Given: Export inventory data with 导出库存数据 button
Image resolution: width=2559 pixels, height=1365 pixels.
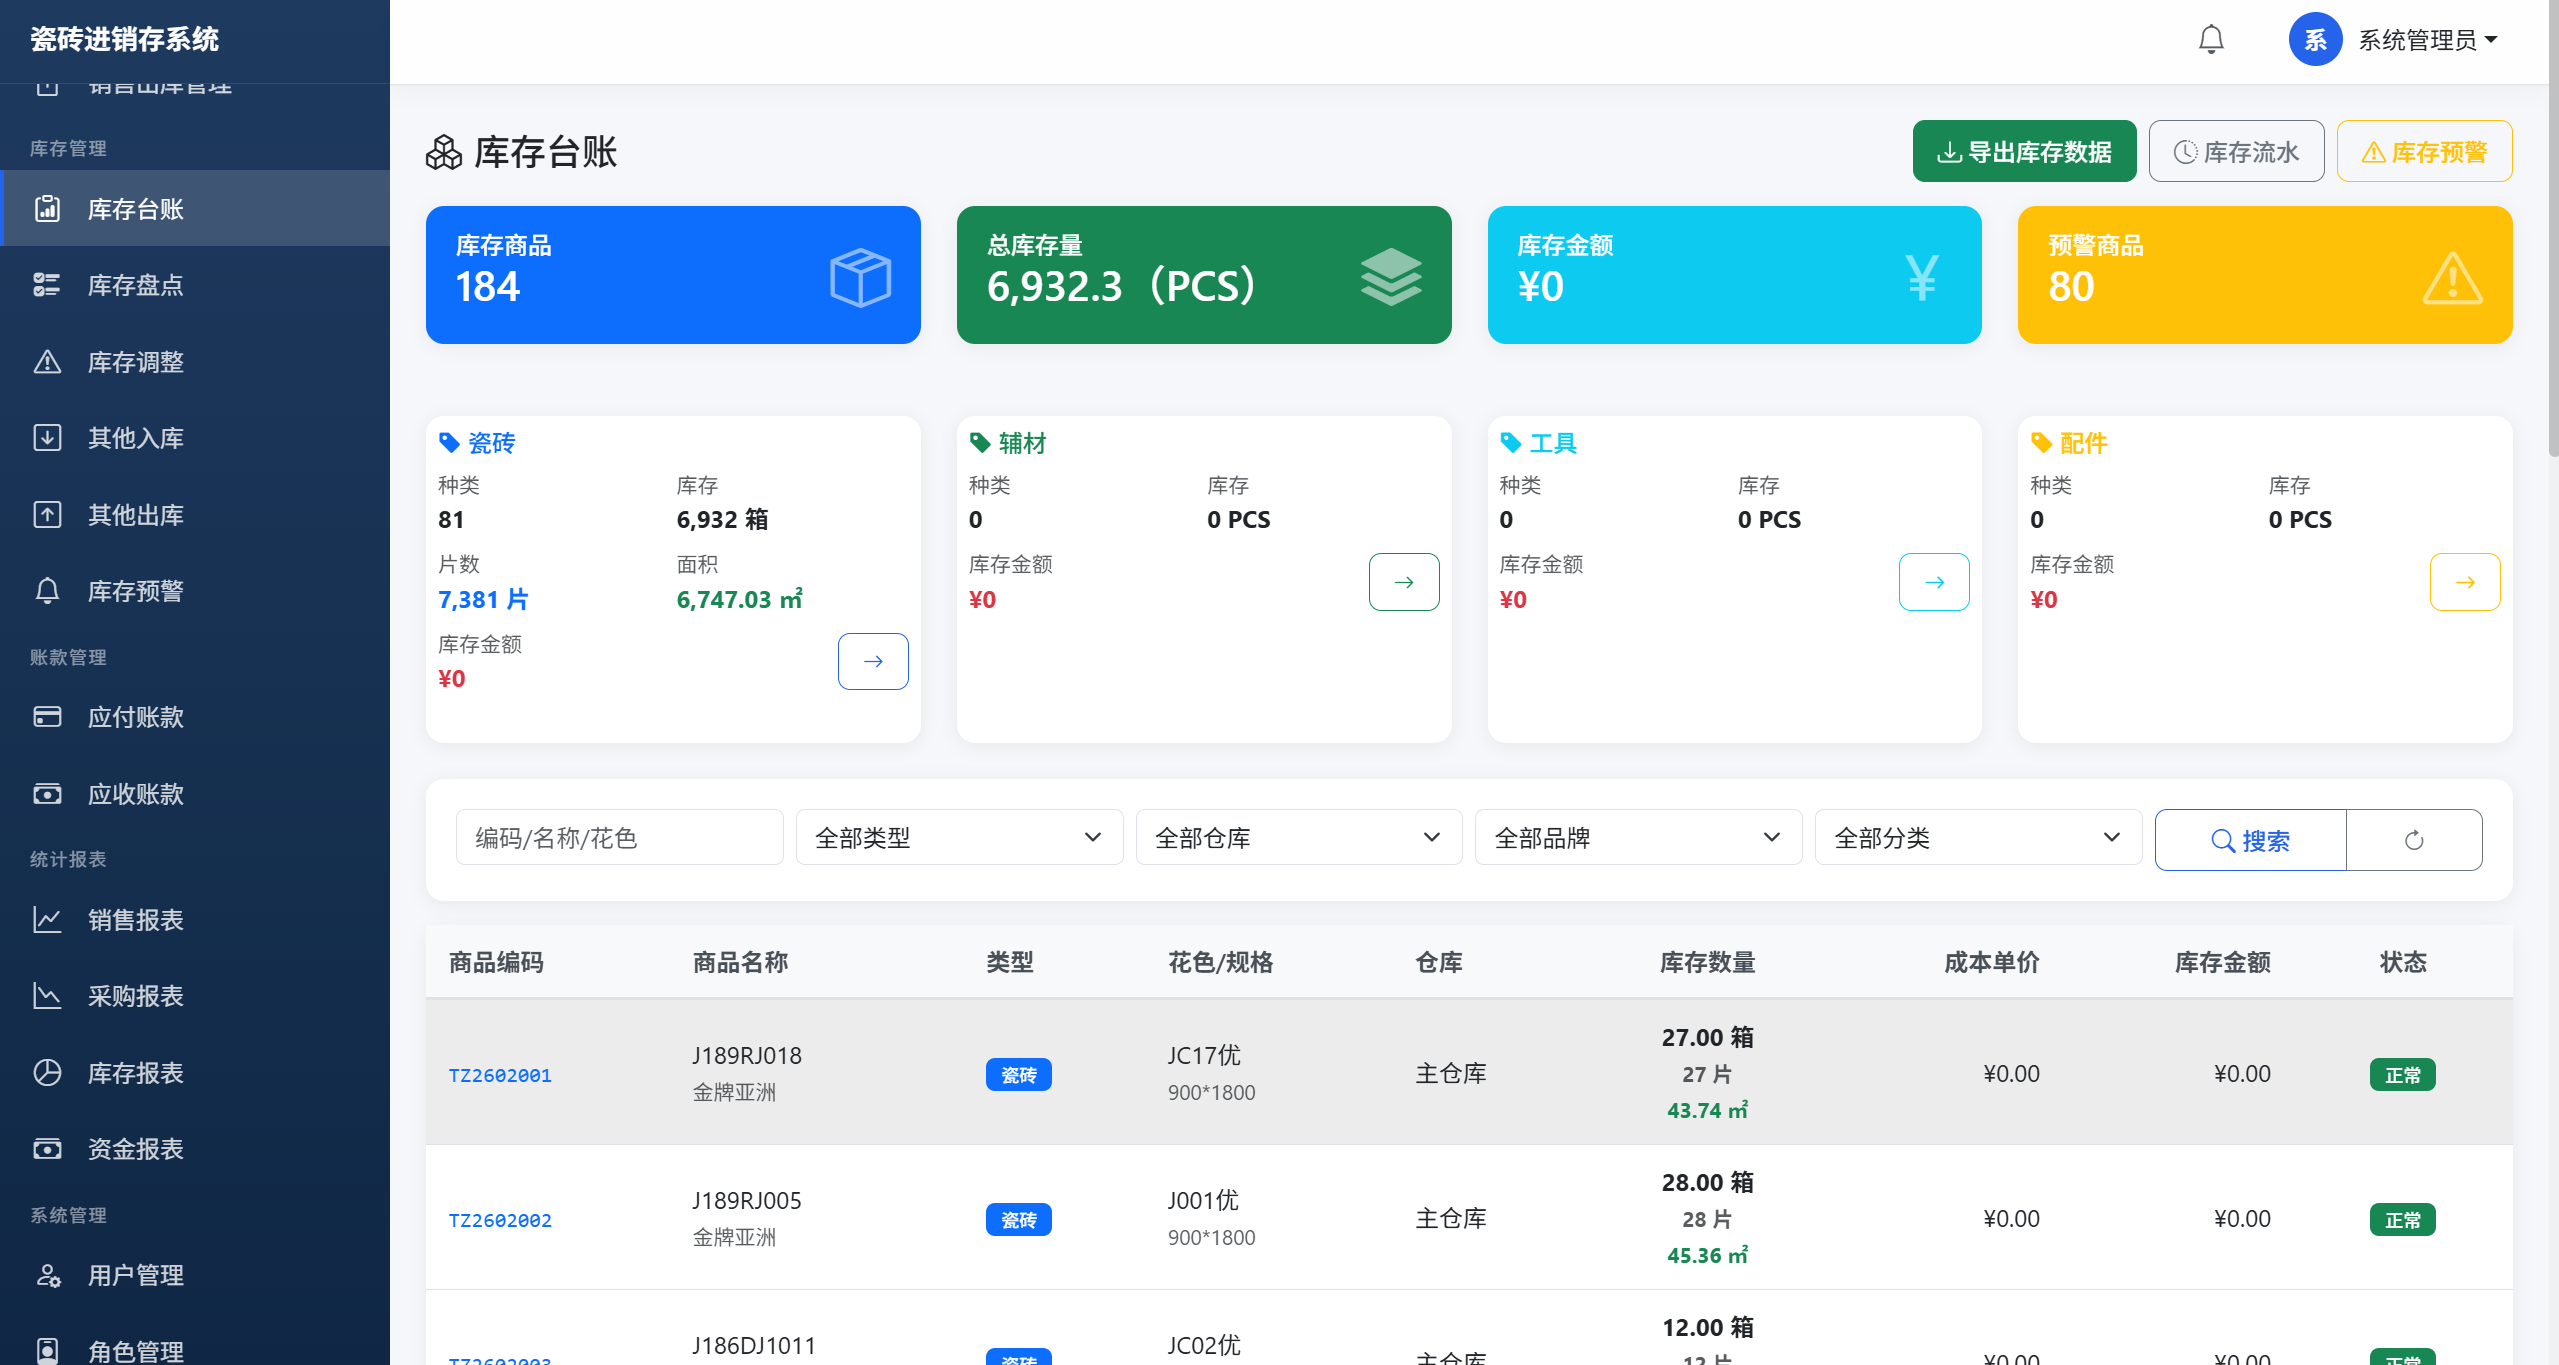Looking at the screenshot, I should pyautogui.click(x=2024, y=152).
